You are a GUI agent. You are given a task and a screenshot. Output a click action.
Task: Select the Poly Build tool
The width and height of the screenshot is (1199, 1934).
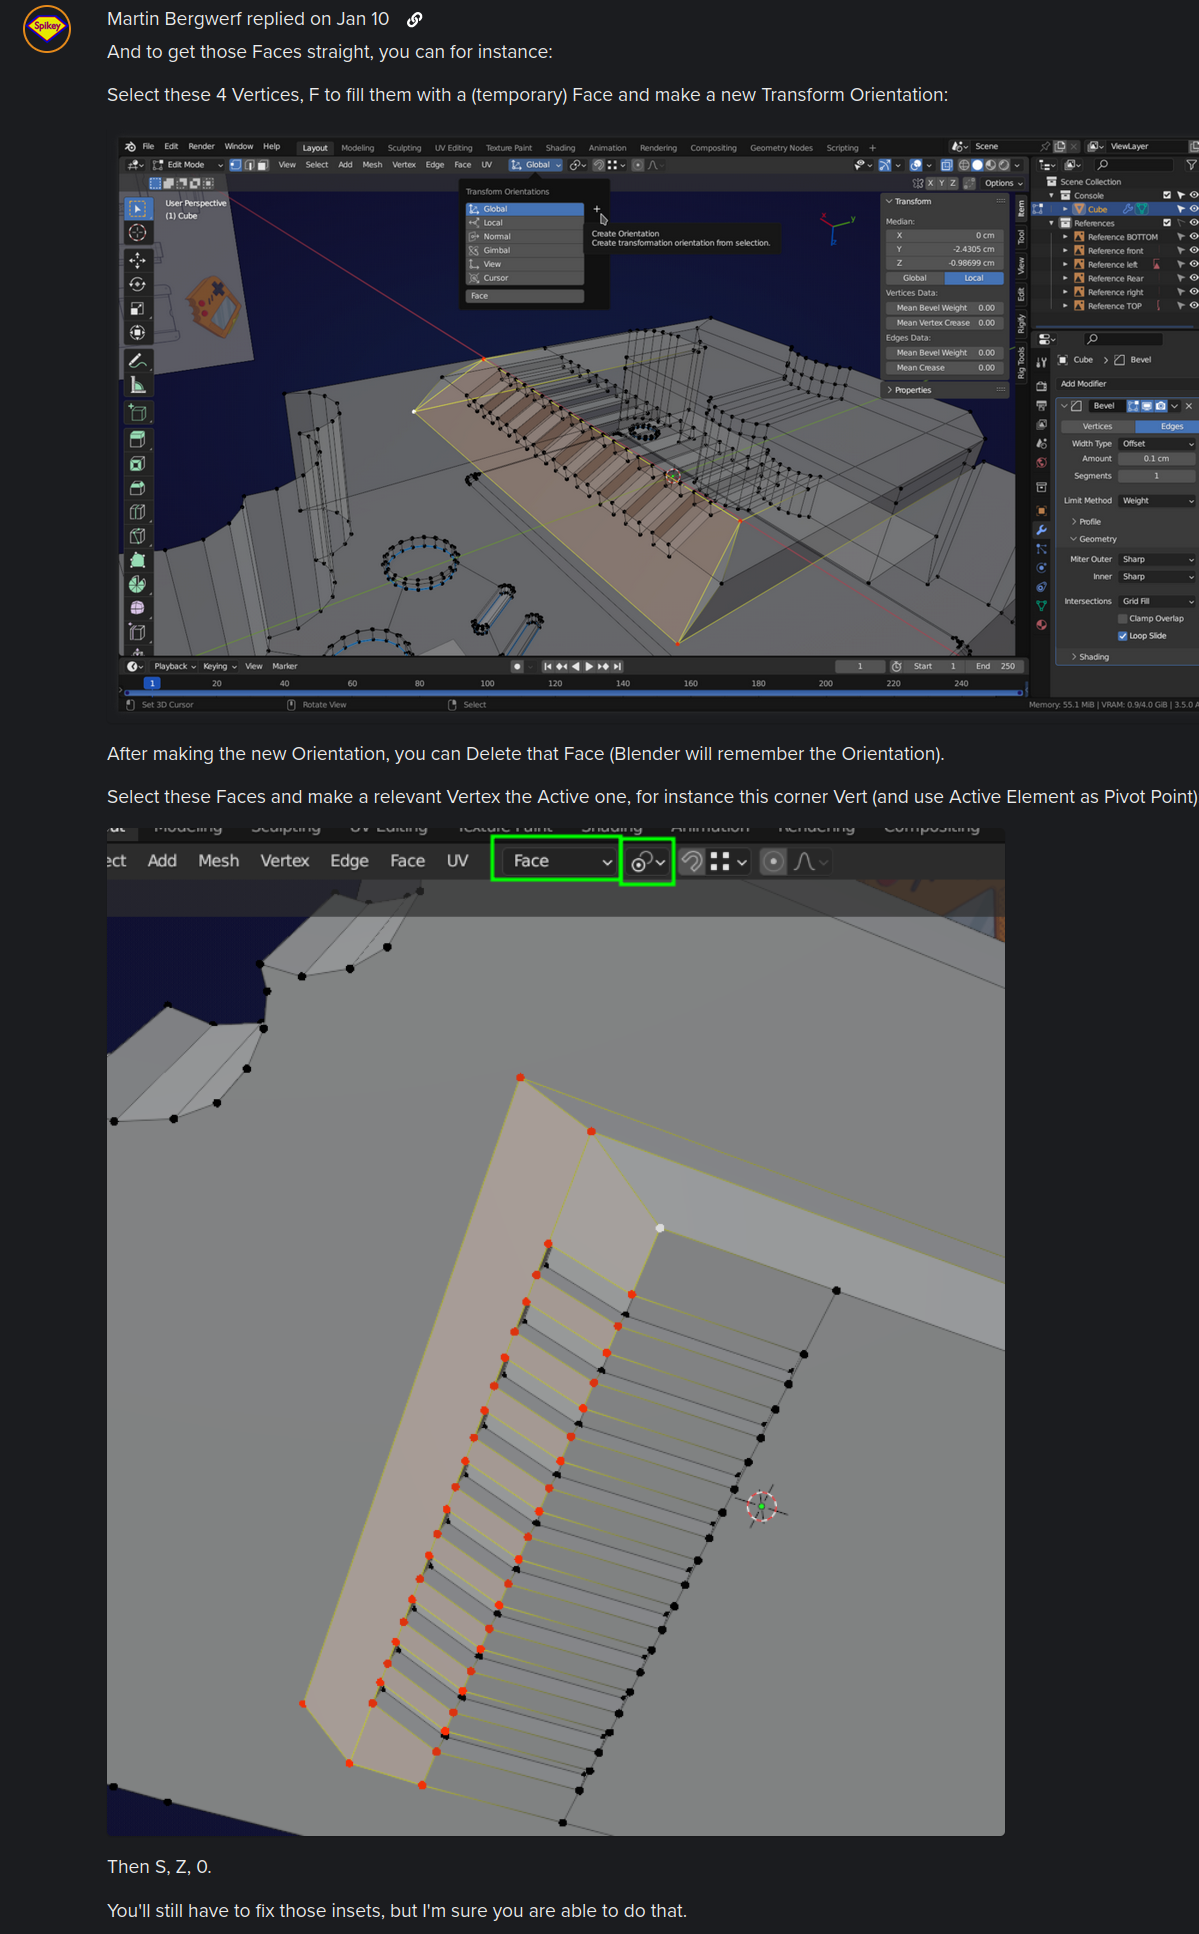click(138, 560)
